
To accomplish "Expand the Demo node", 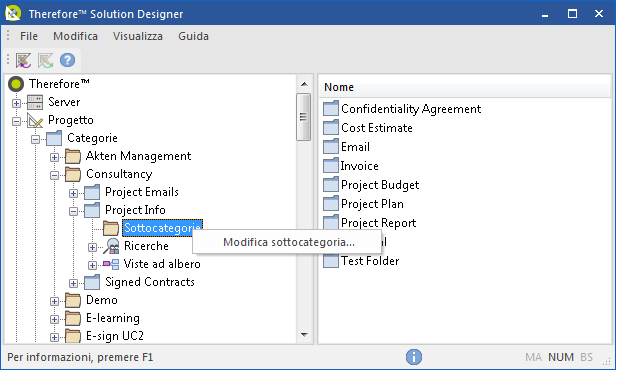I will (54, 301).
